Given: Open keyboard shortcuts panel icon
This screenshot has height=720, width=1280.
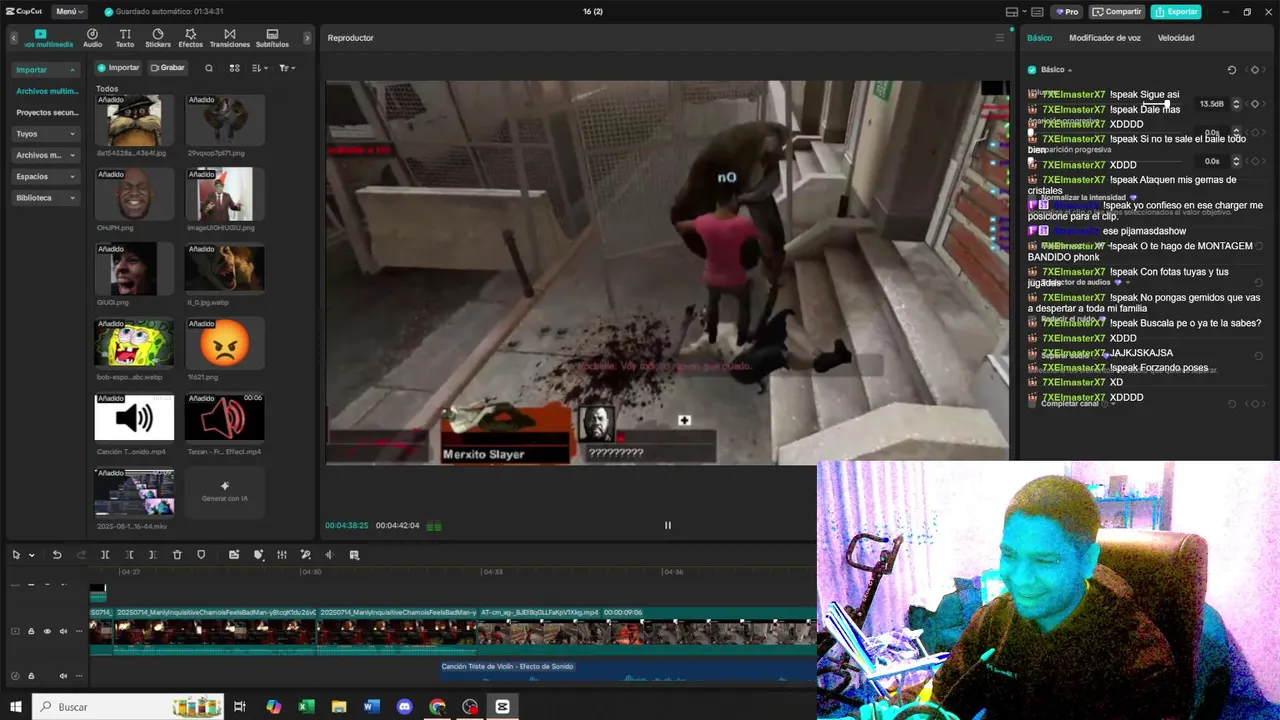Looking at the screenshot, I should click(x=1036, y=12).
